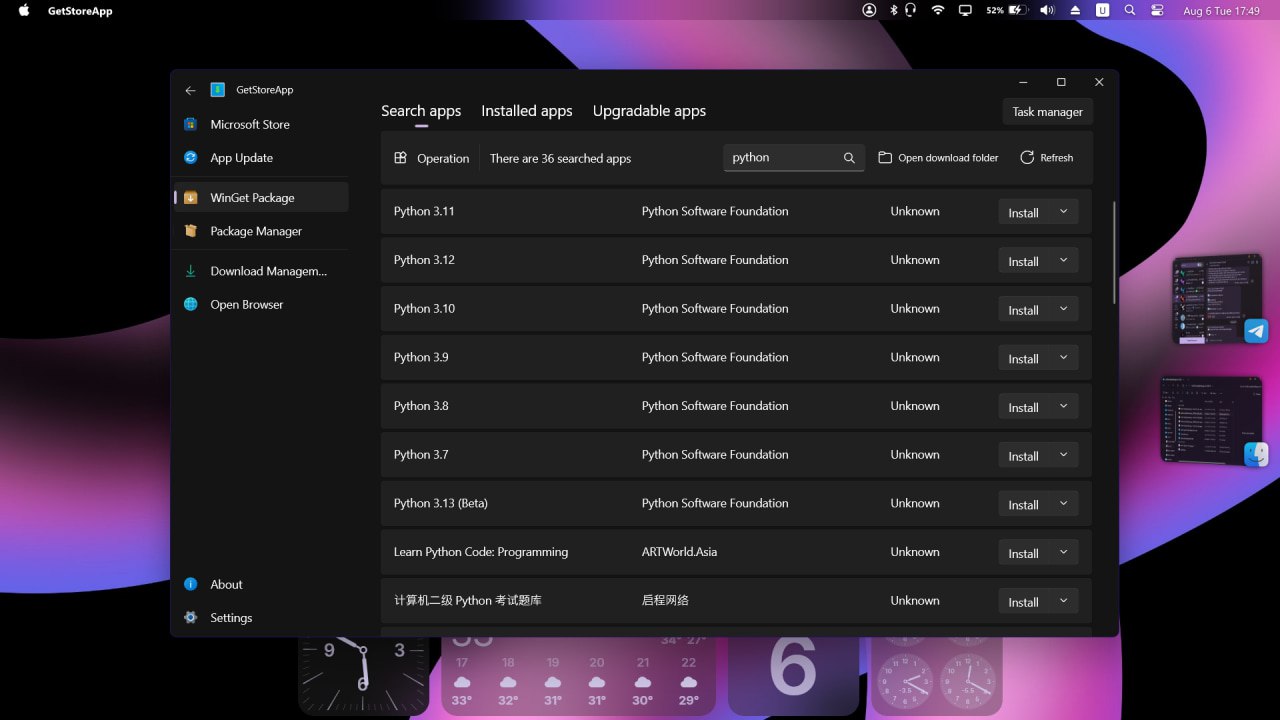Switch to the Upgradable apps tab
Image resolution: width=1280 pixels, height=720 pixels.
(649, 111)
